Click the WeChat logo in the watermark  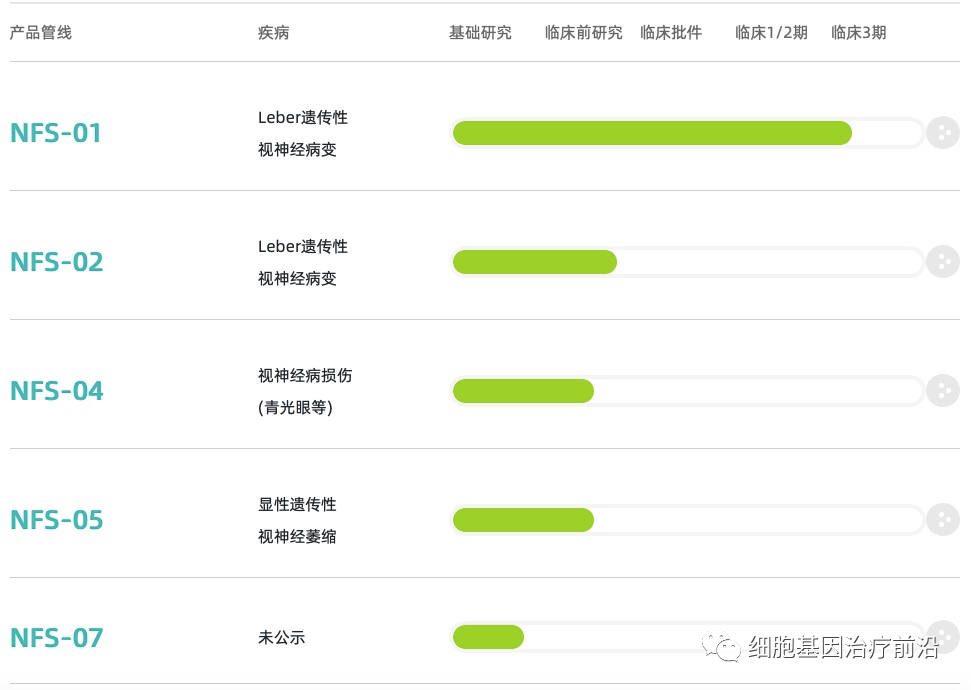(722, 646)
